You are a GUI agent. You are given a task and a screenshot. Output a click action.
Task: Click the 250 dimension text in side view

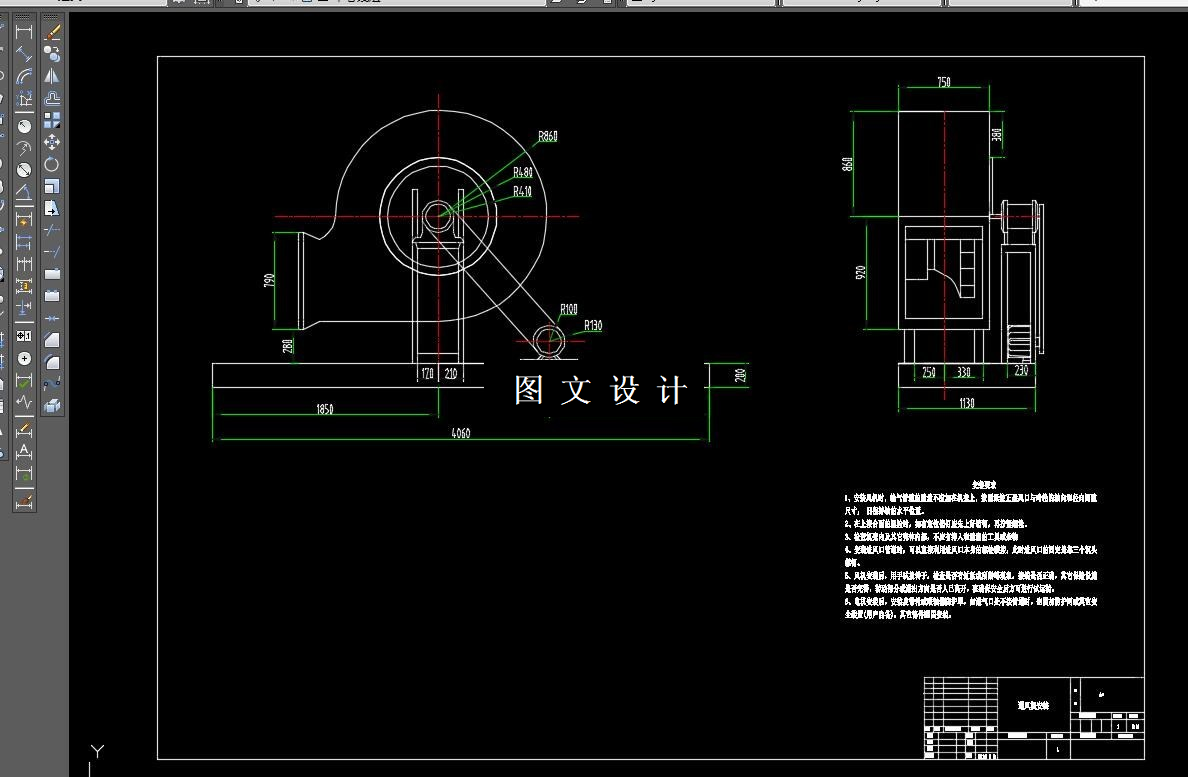(x=929, y=373)
